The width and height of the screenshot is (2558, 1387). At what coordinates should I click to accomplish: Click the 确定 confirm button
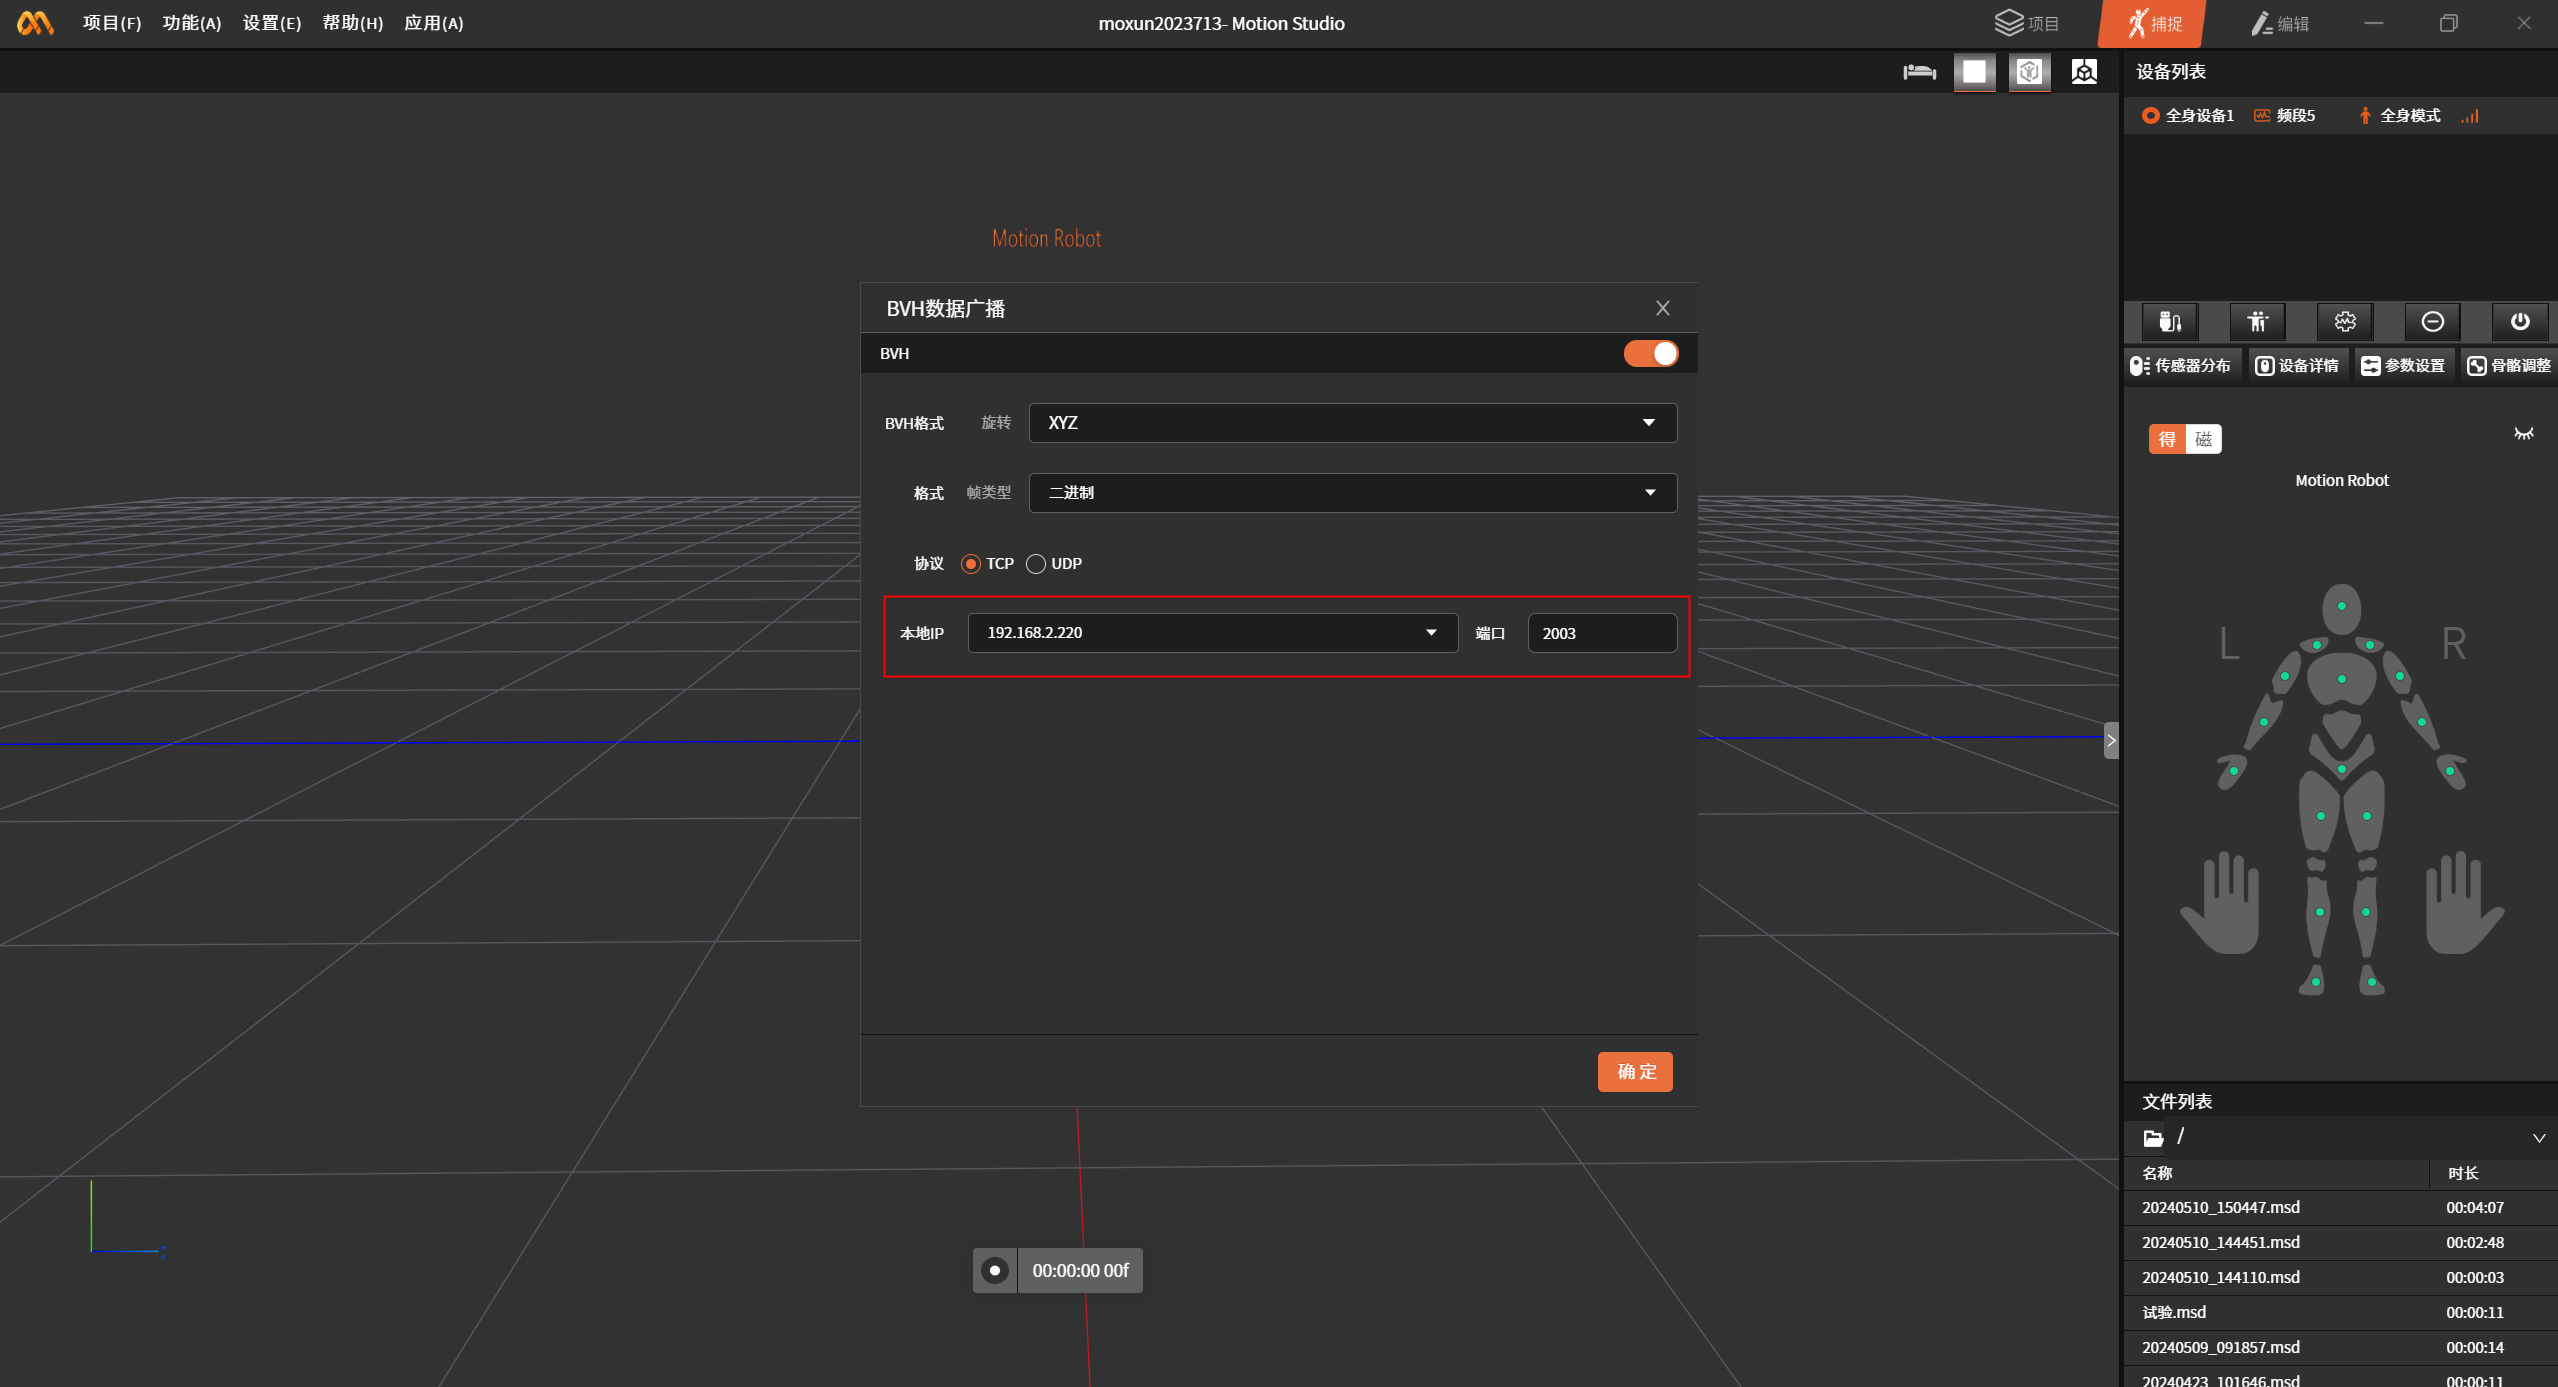click(1634, 1072)
